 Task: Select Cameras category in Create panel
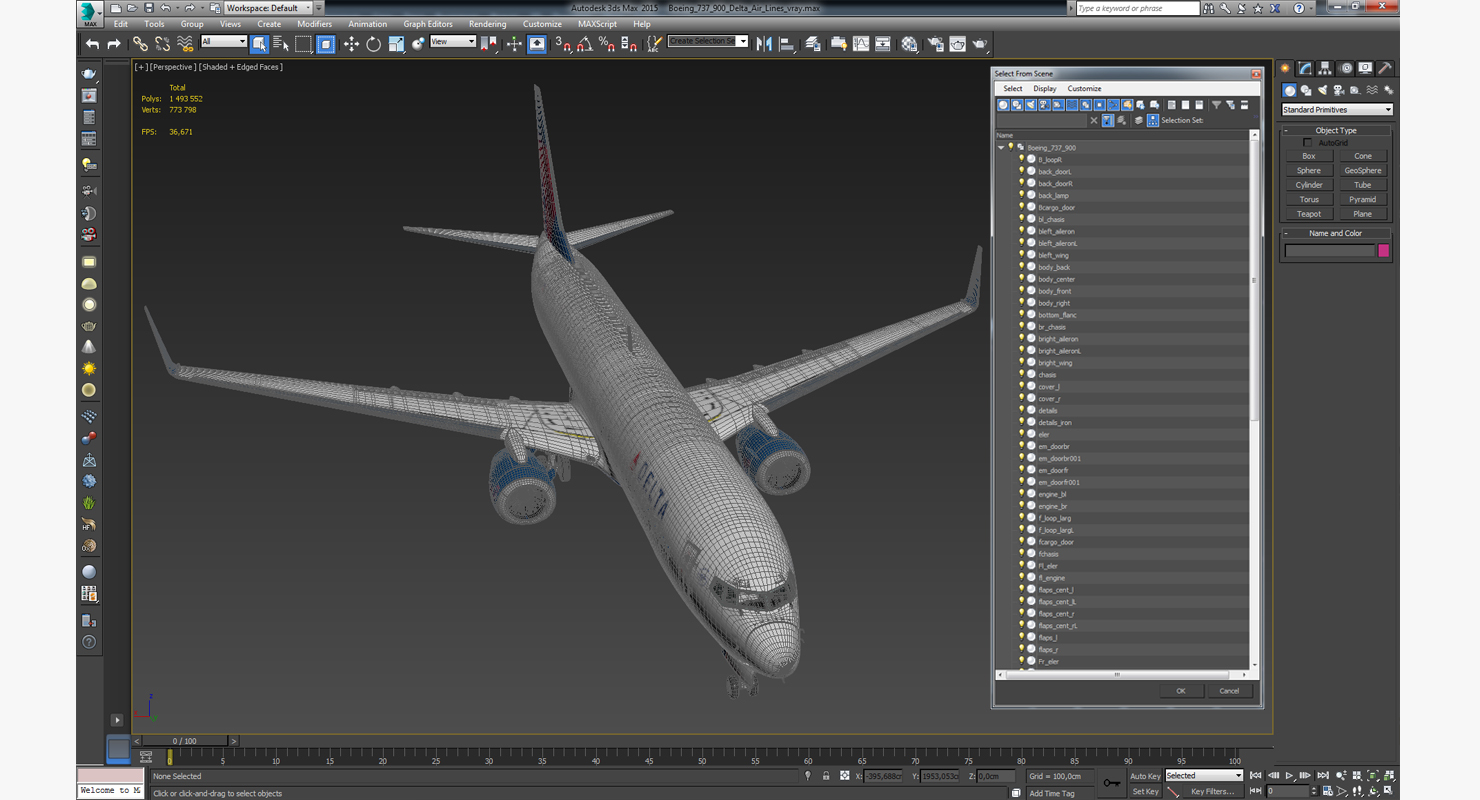pos(1338,90)
